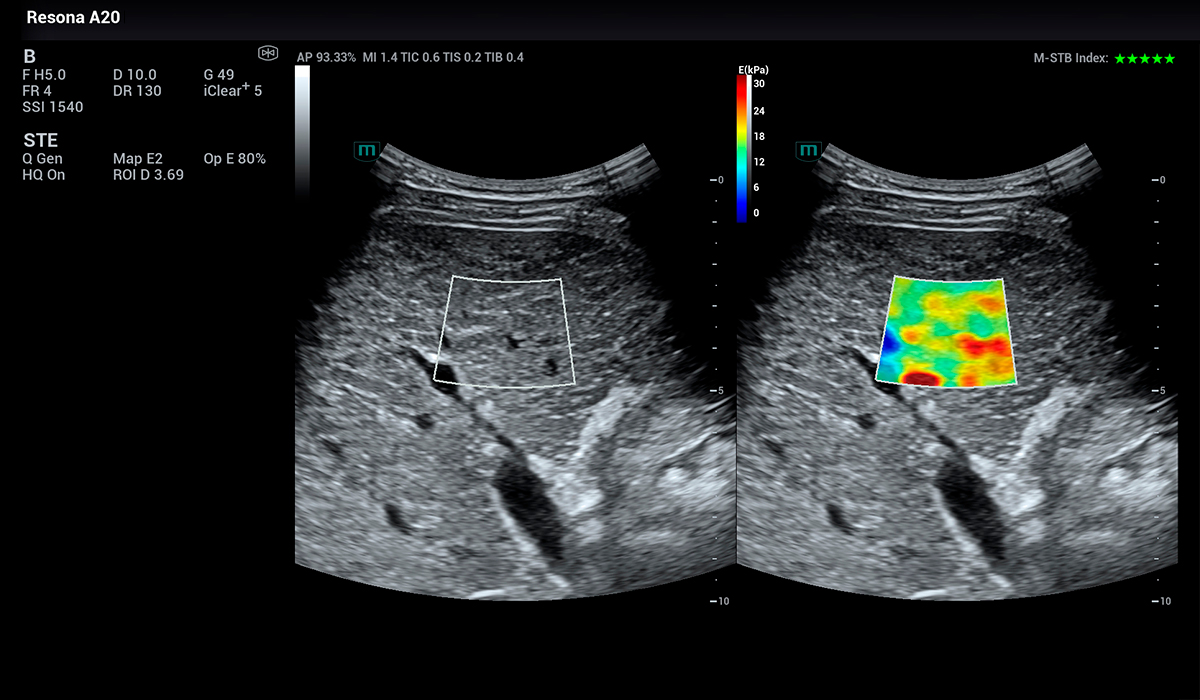Click the M-STB Index green stars

(x=1145, y=59)
